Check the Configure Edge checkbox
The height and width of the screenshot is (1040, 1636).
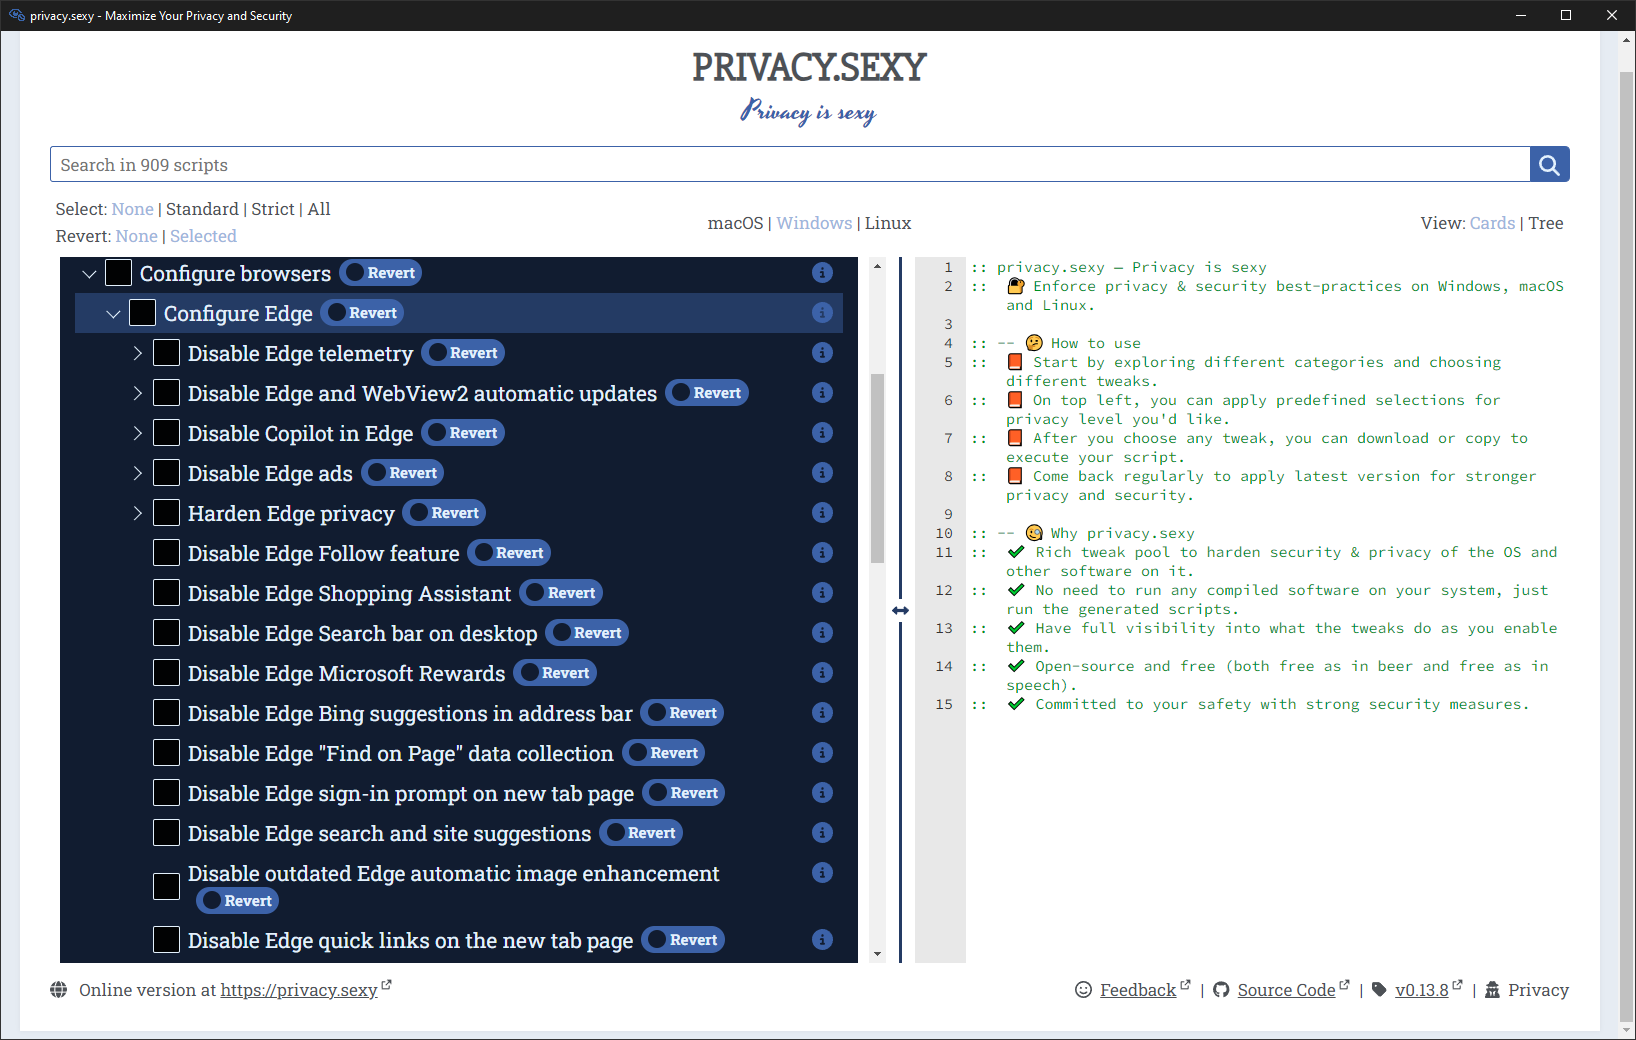(143, 313)
